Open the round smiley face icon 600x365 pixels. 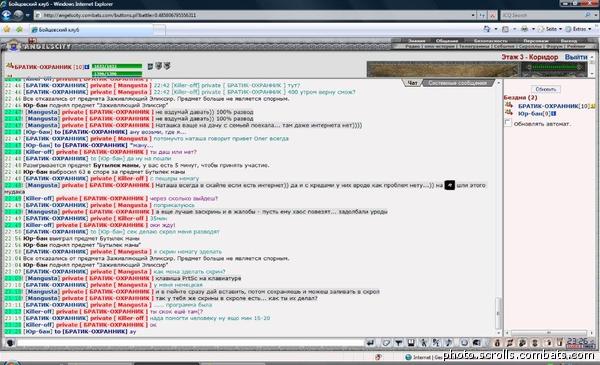coord(464,342)
